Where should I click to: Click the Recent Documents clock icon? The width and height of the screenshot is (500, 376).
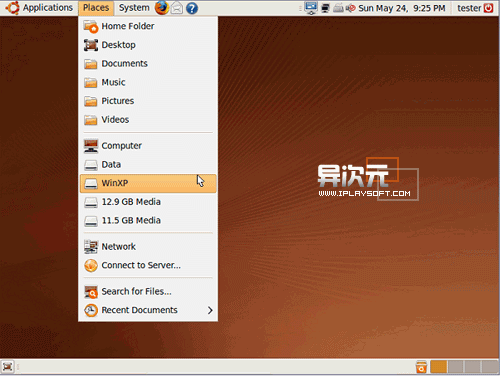pos(91,310)
